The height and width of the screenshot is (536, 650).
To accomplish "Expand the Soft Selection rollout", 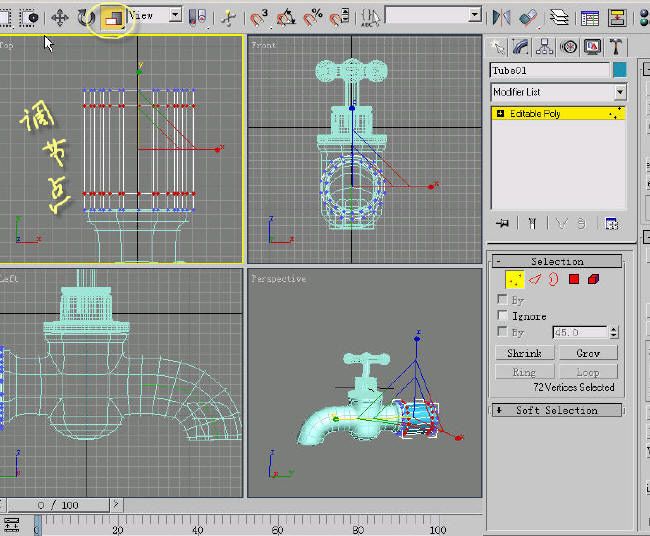I will point(557,410).
